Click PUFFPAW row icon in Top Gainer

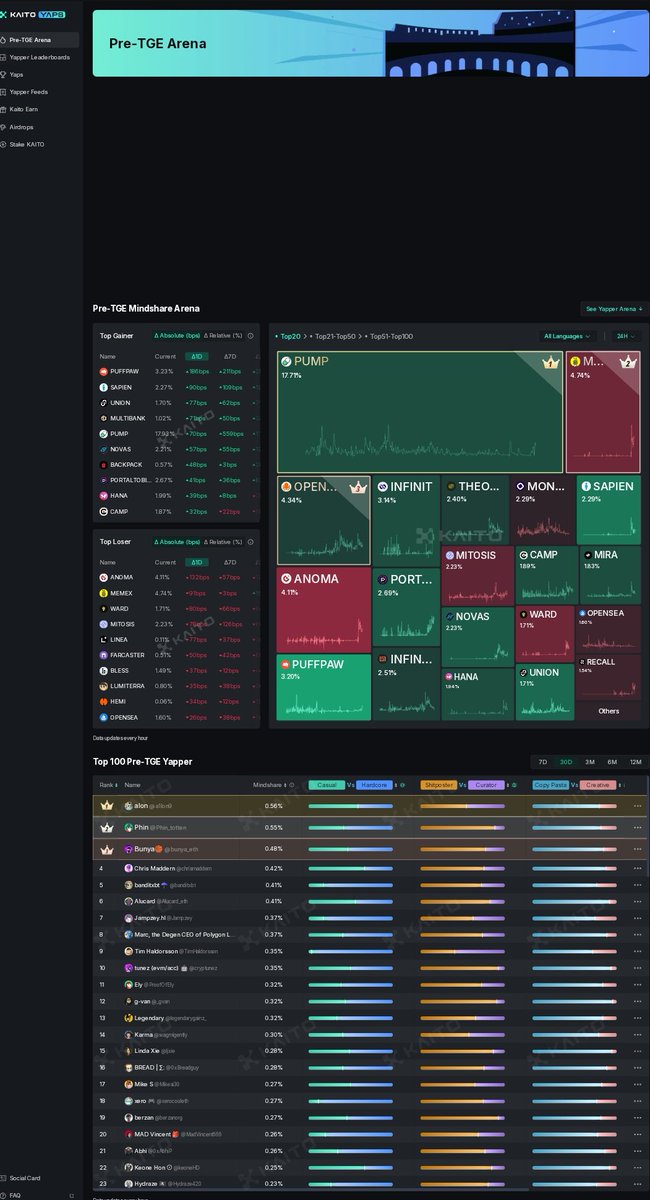click(x=103, y=372)
